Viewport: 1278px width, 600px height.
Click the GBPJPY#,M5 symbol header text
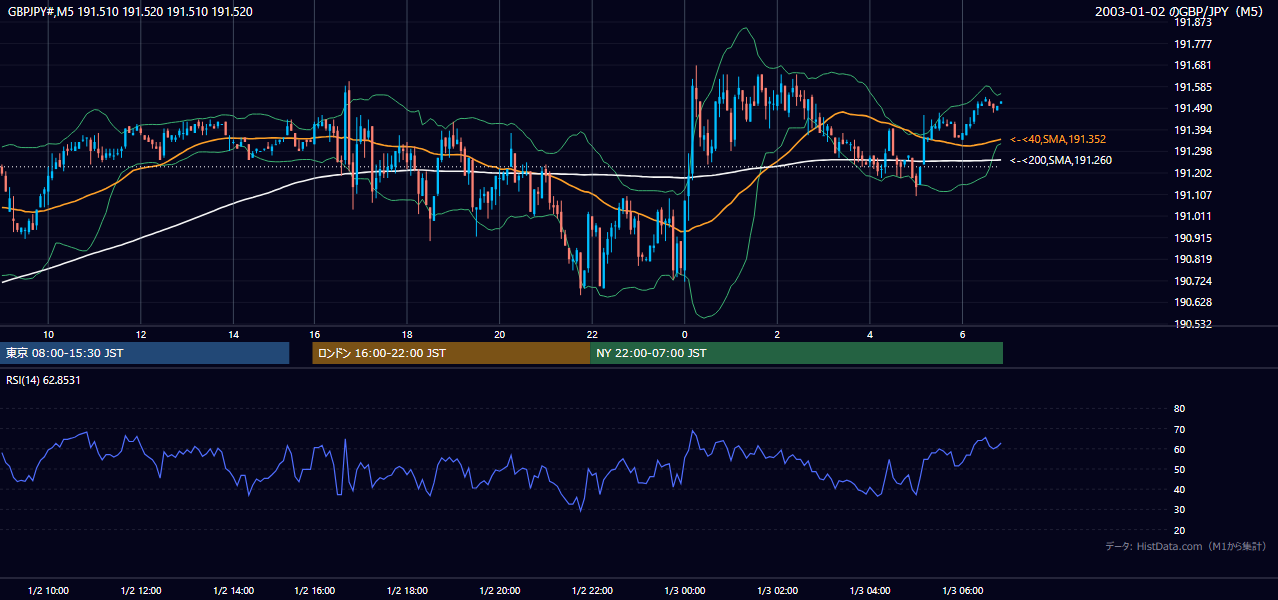coord(130,12)
